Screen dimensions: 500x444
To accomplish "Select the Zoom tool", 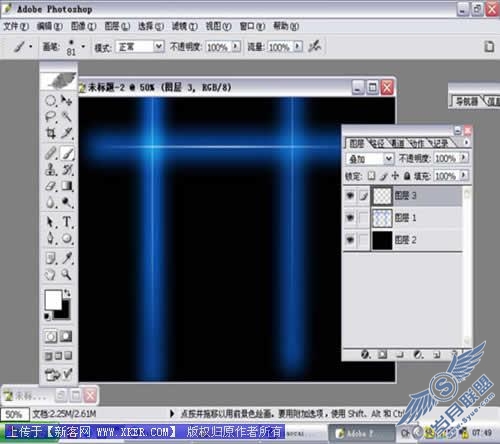I will tap(67, 275).
